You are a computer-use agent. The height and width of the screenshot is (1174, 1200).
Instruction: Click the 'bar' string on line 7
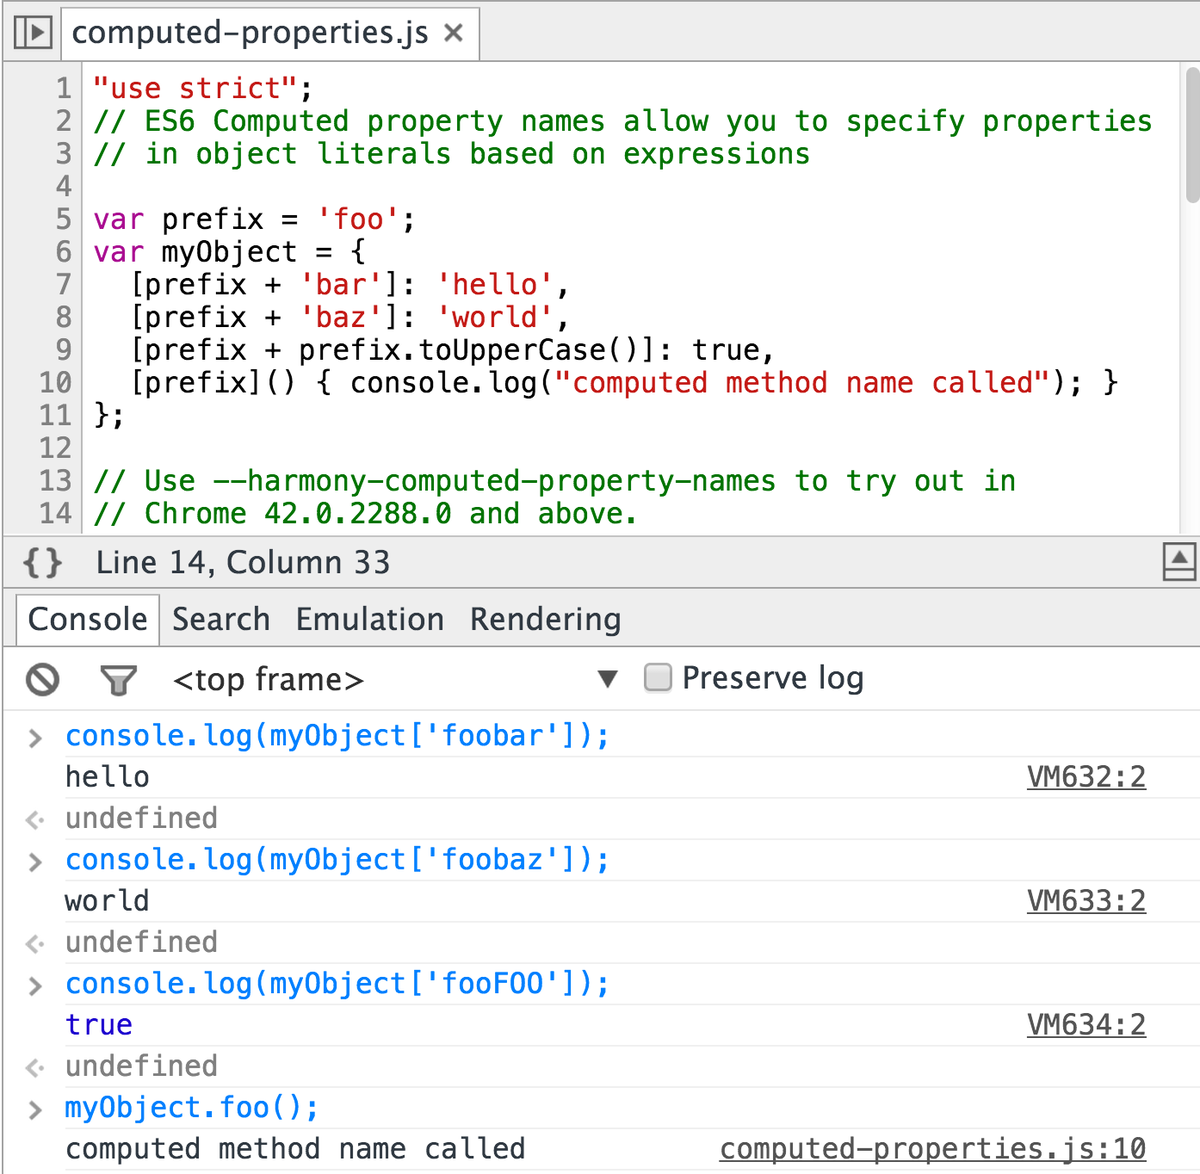(341, 285)
